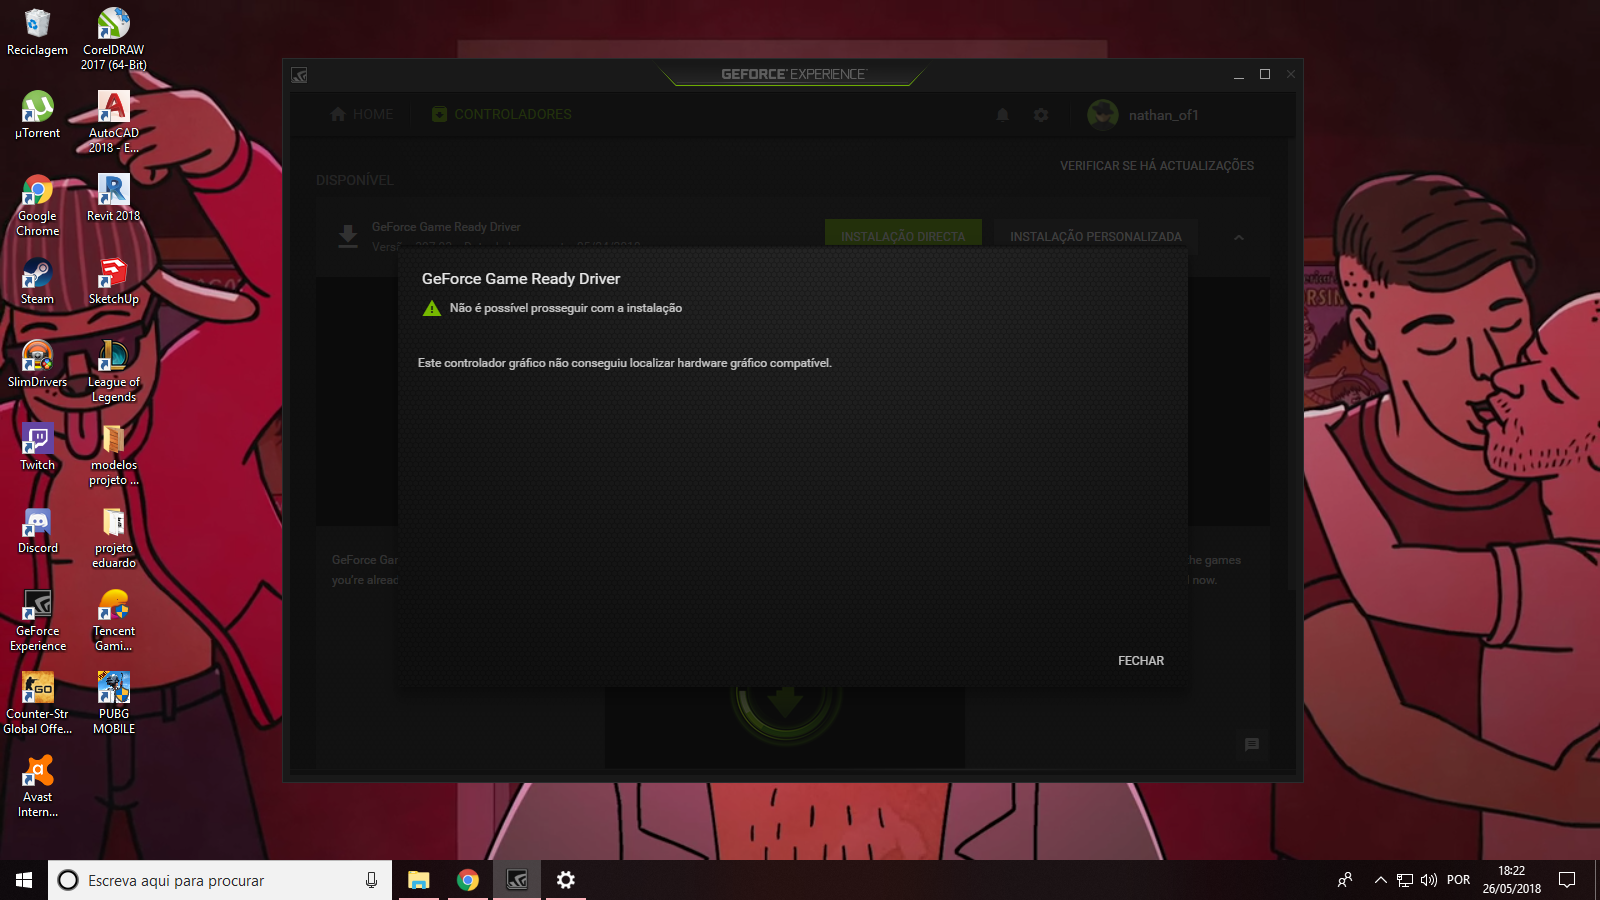
Task: Open Revit 2018 desktop shortcut
Action: 114,198
